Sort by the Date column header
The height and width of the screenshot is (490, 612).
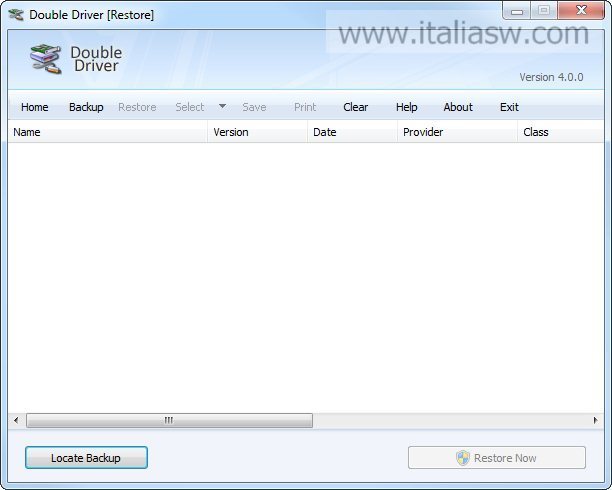(352, 132)
